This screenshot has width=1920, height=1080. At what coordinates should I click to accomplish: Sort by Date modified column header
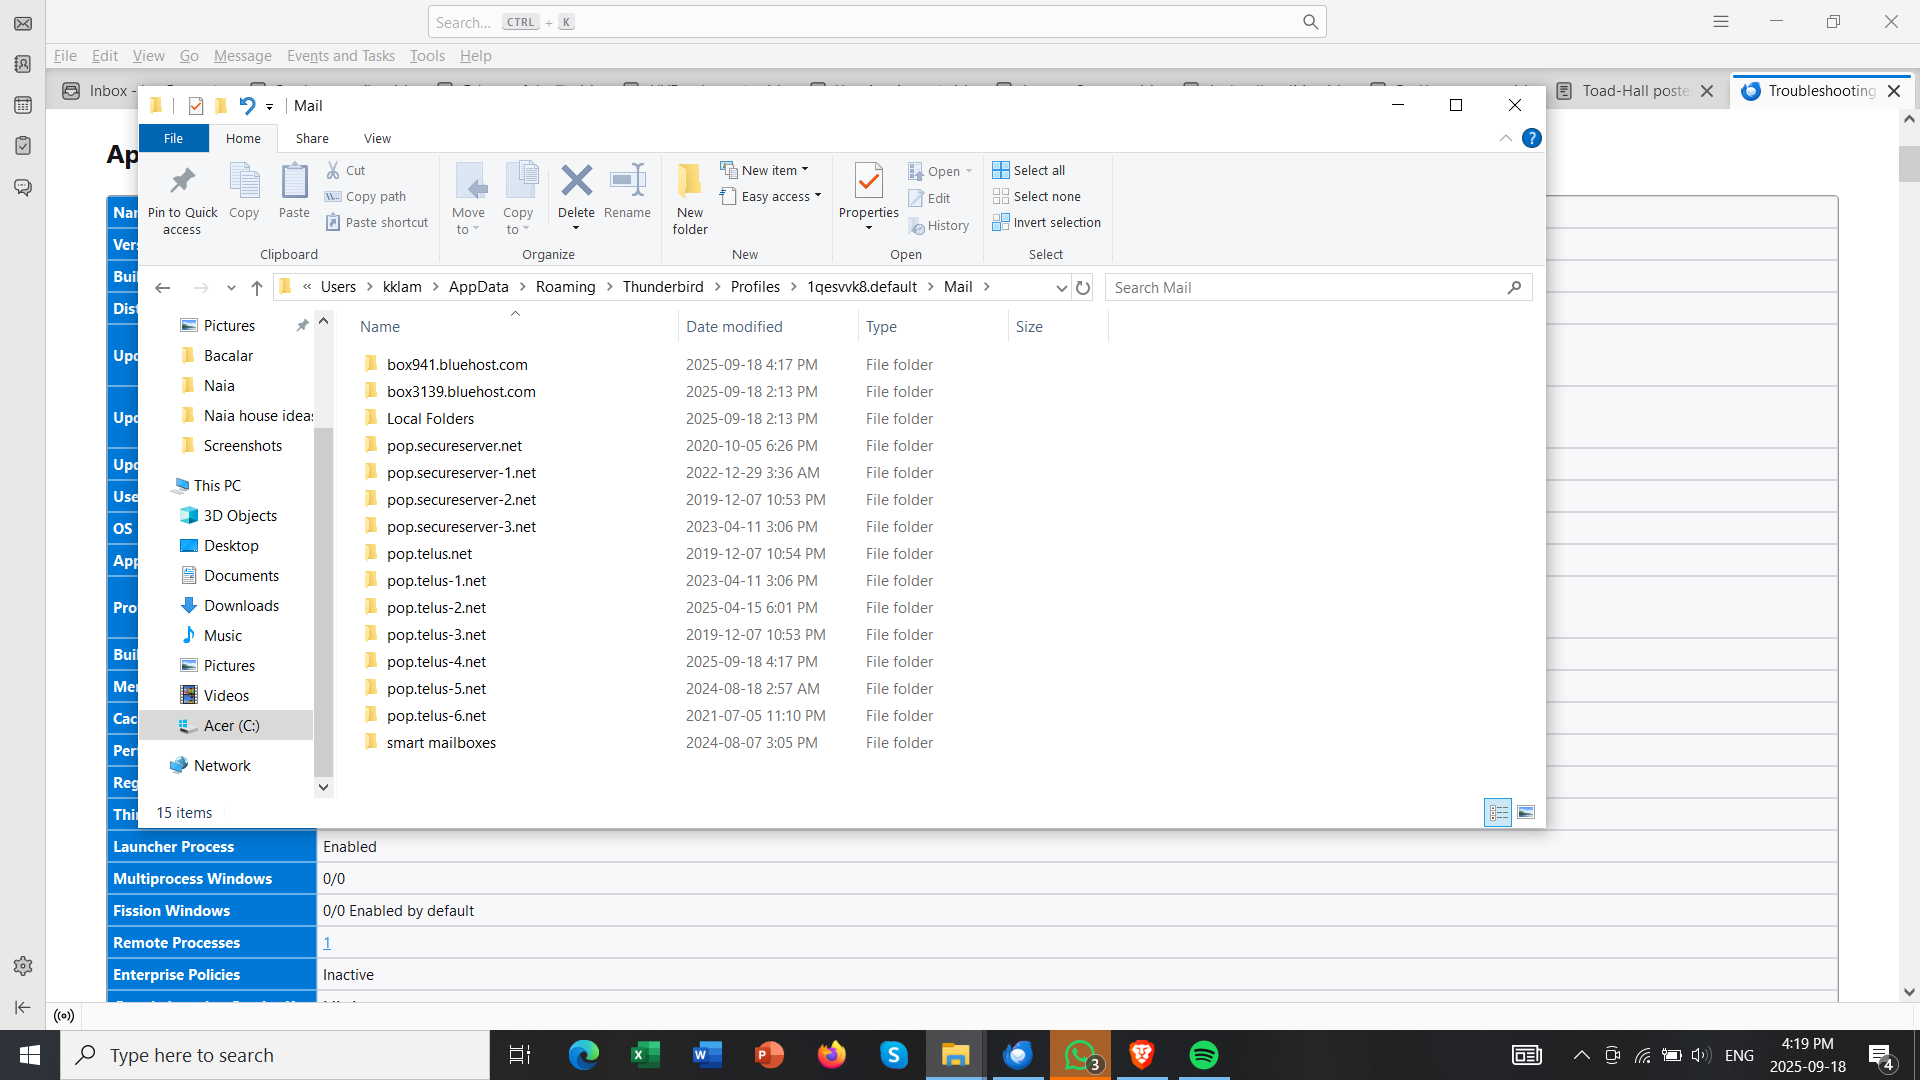[734, 327]
